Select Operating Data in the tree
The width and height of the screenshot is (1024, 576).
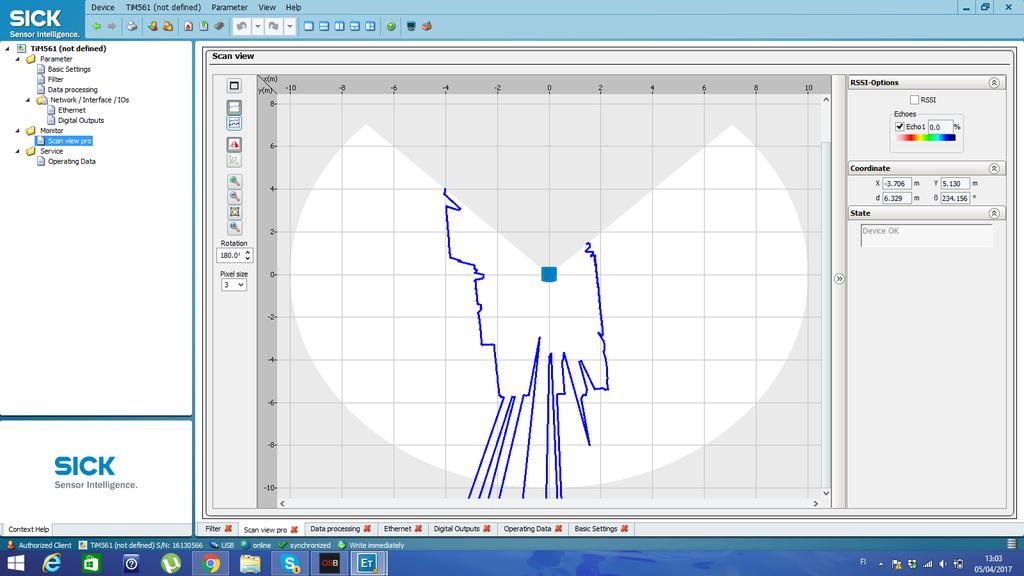pos(71,161)
